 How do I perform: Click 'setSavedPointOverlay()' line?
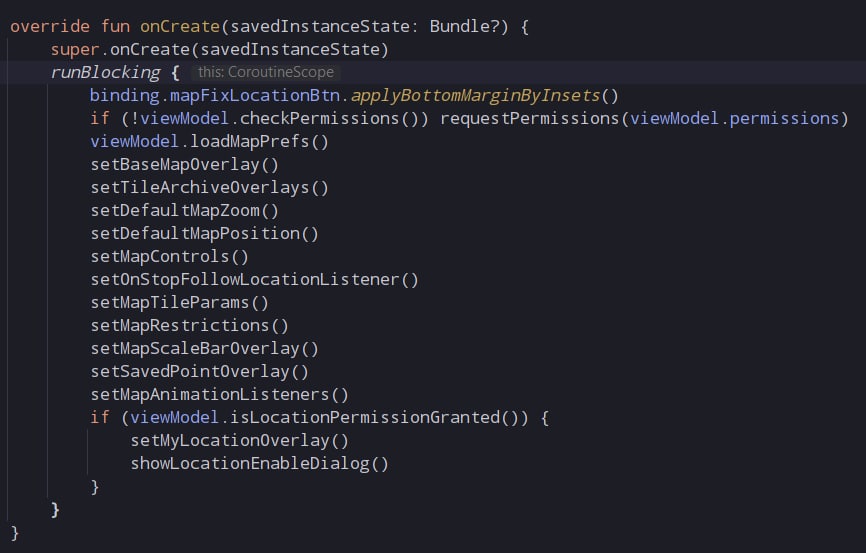(199, 372)
